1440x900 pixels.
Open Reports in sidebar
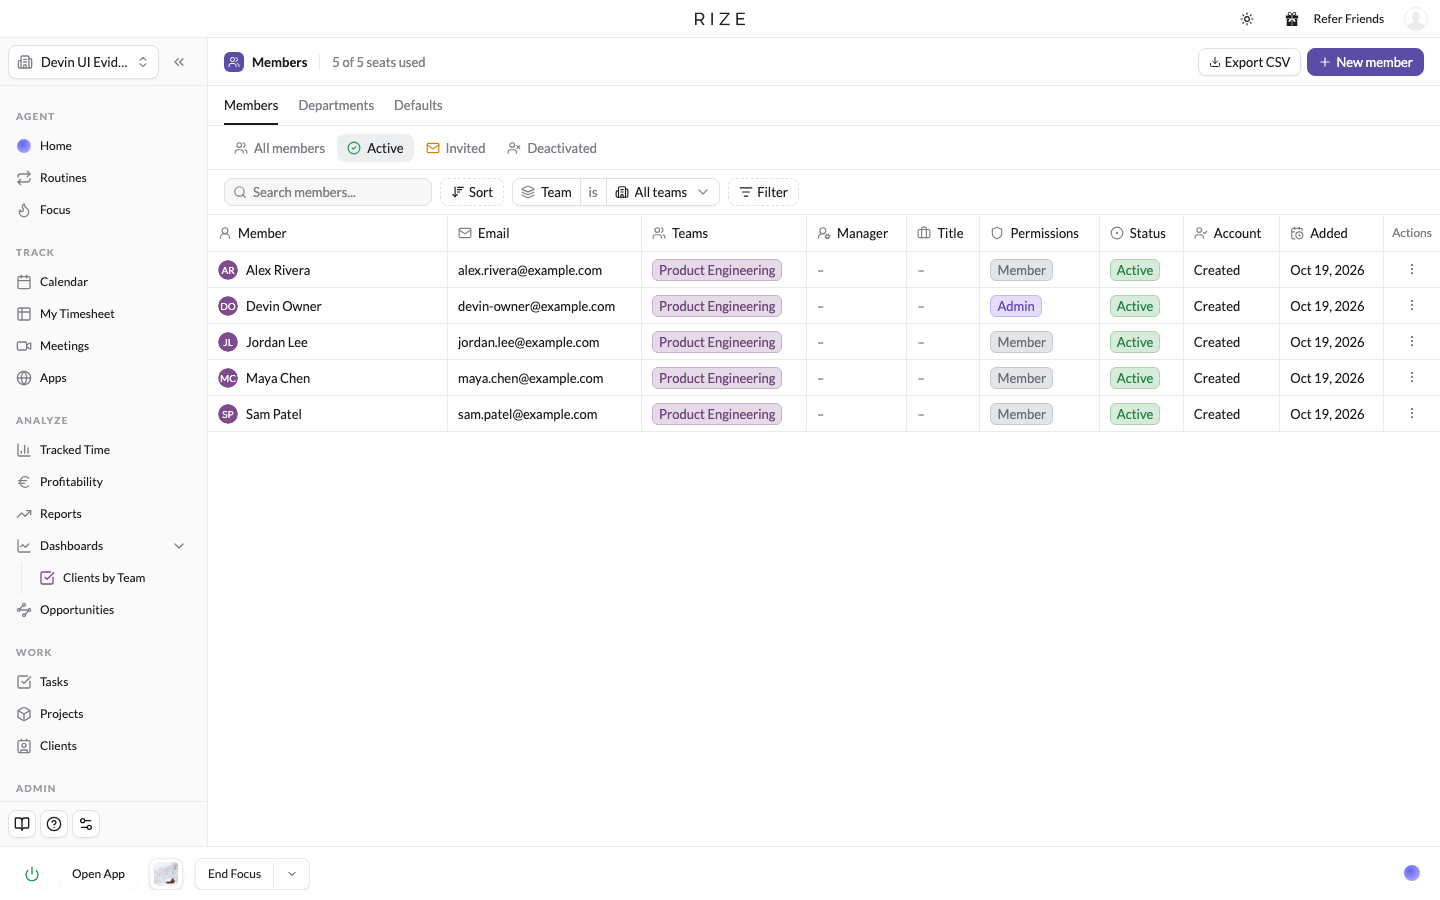click(x=103, y=514)
